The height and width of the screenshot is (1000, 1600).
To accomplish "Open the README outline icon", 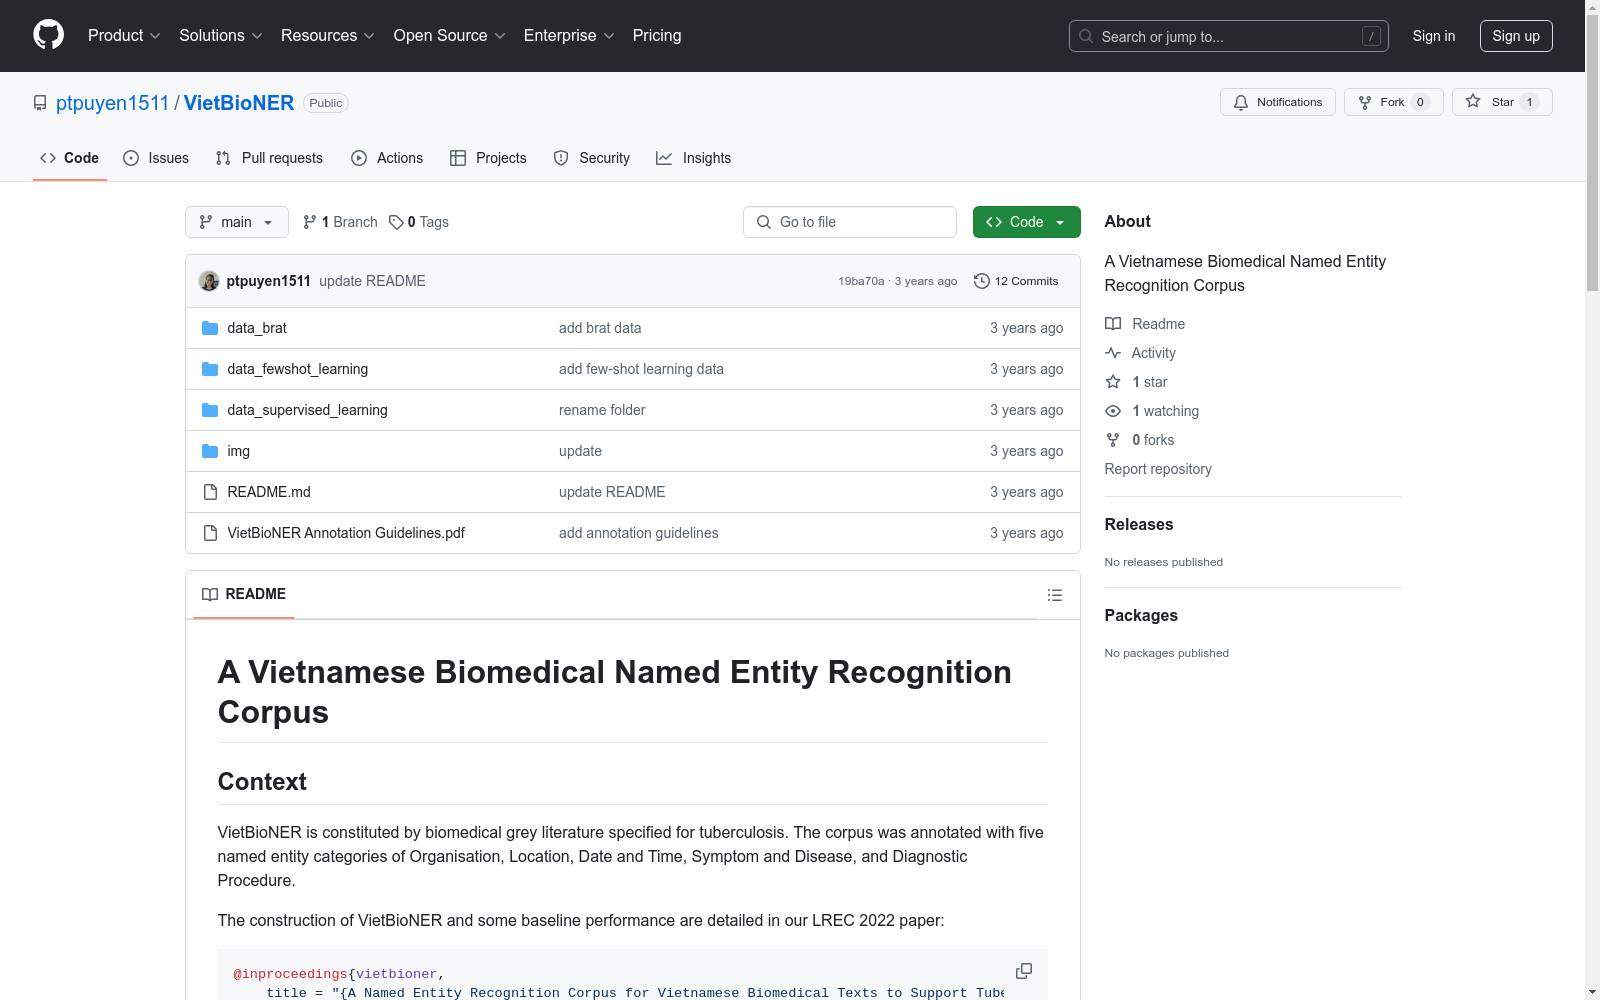I will (x=1055, y=595).
